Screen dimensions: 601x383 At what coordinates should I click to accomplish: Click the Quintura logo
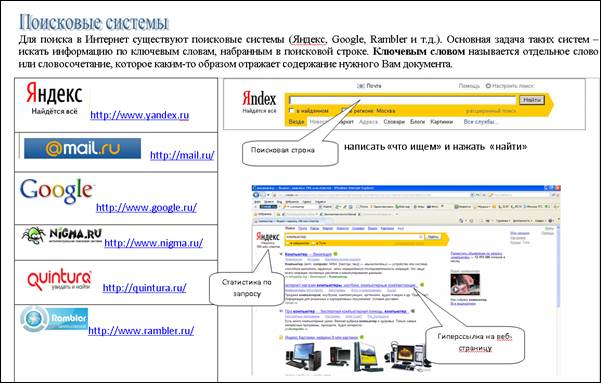click(59, 279)
